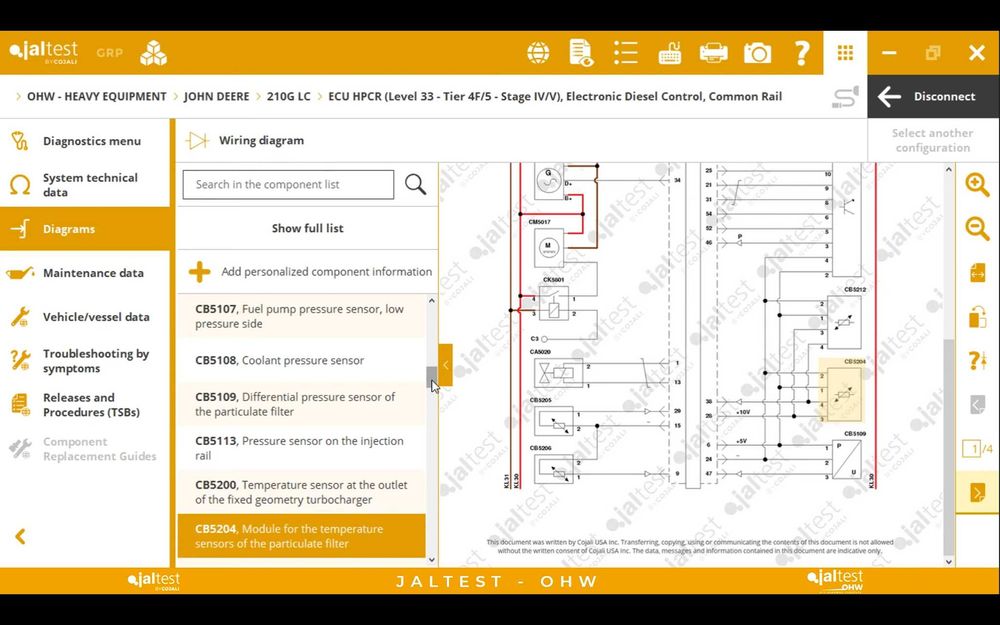This screenshot has width=1000, height=625.
Task: Go to the next diagram page
Action: [x=977, y=492]
